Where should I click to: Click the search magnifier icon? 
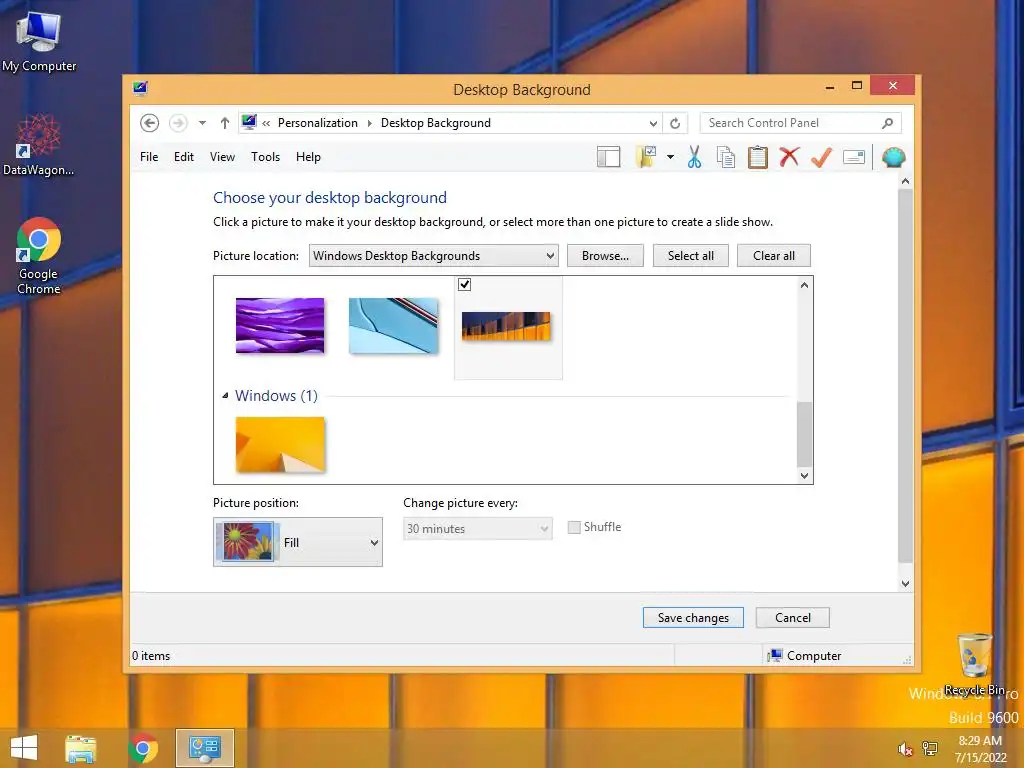tap(888, 123)
